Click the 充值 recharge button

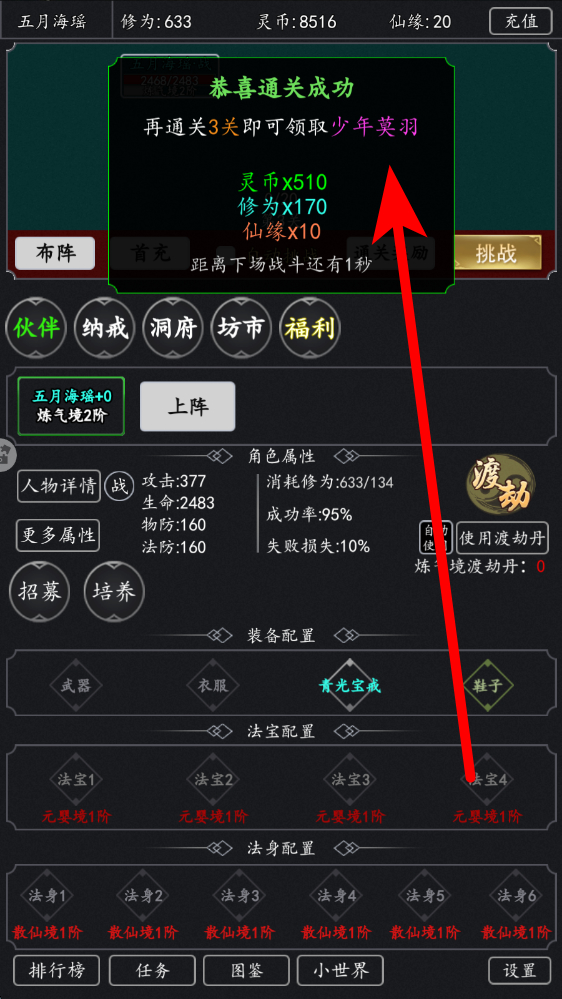click(521, 21)
